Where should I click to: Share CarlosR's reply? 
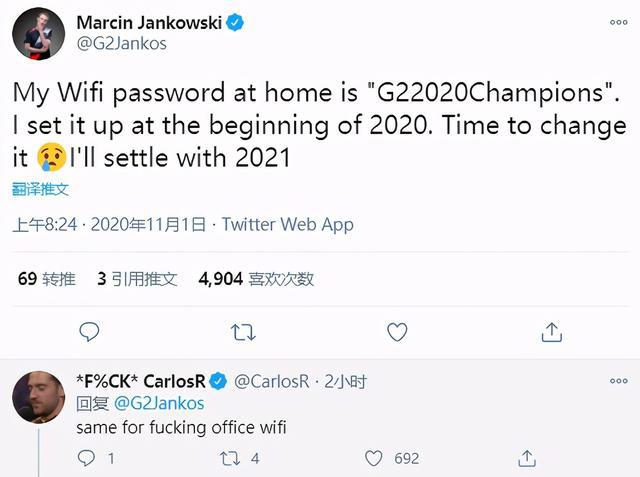click(527, 458)
